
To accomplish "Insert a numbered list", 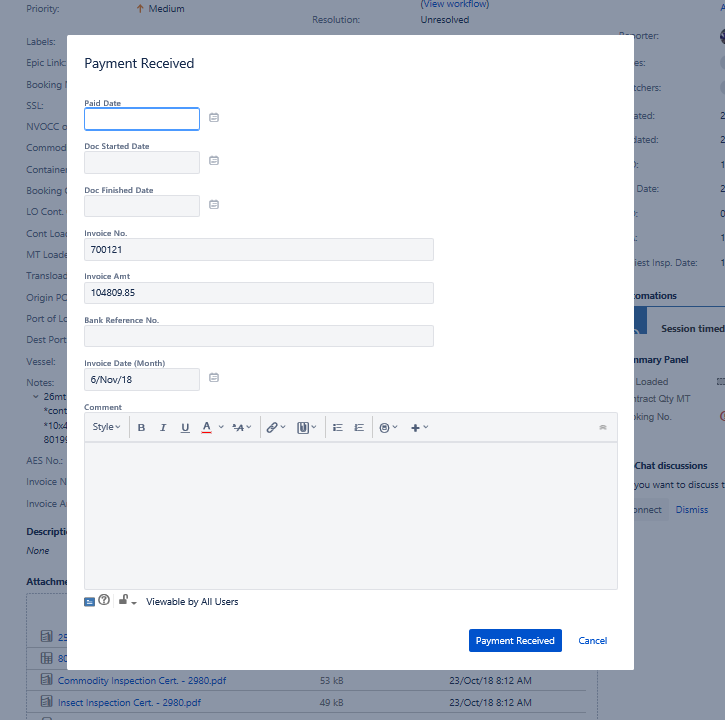I will point(359,428).
